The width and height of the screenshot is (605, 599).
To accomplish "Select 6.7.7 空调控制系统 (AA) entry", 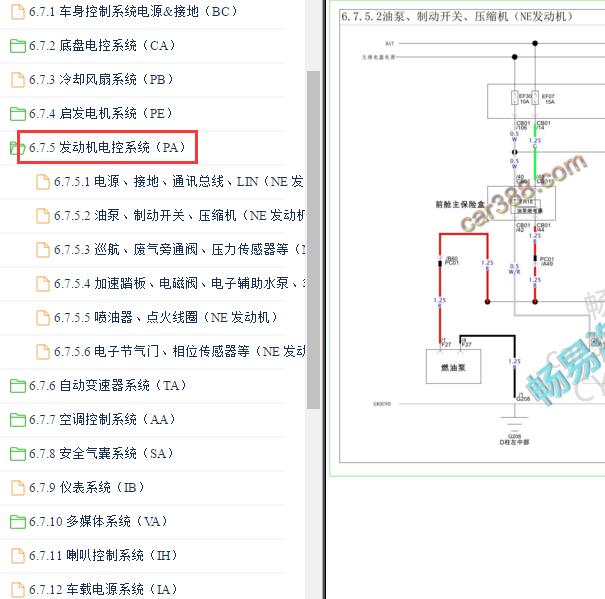I will [x=102, y=419].
